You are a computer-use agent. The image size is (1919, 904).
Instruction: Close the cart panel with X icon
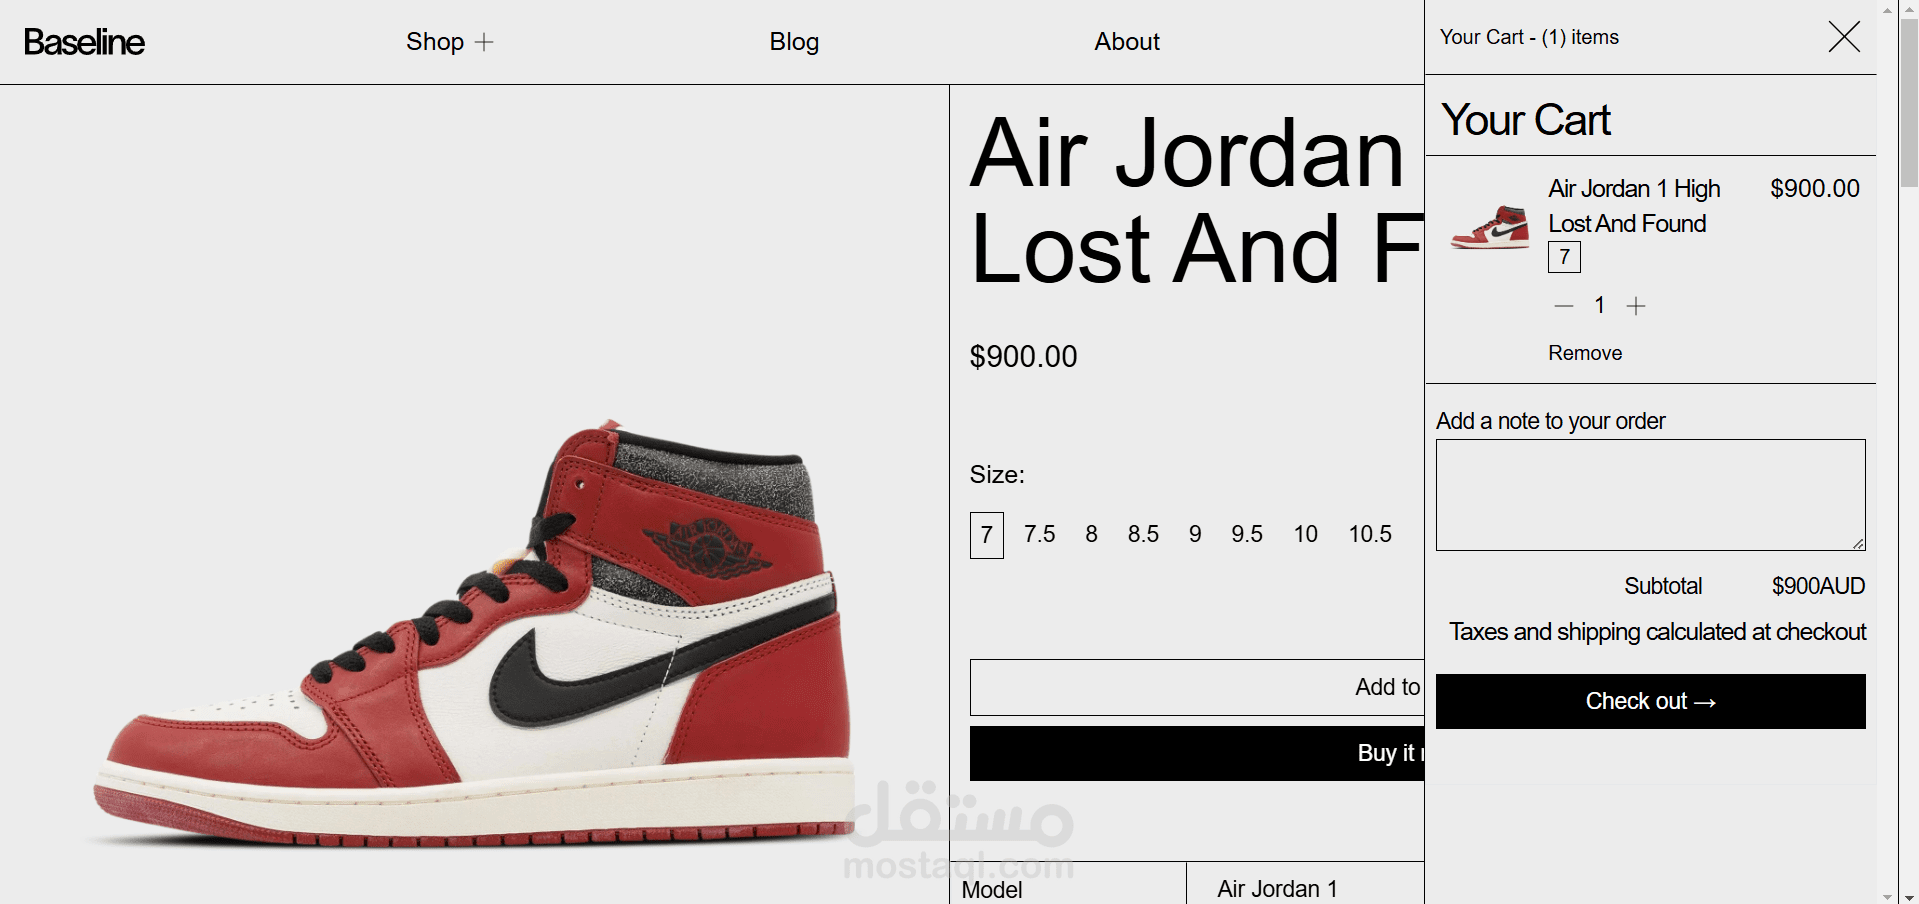click(1844, 37)
